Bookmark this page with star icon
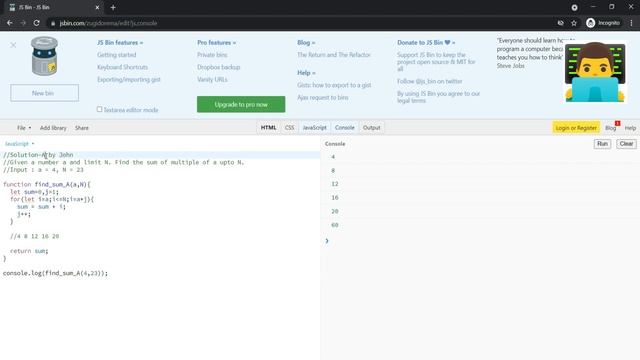 [574, 23]
